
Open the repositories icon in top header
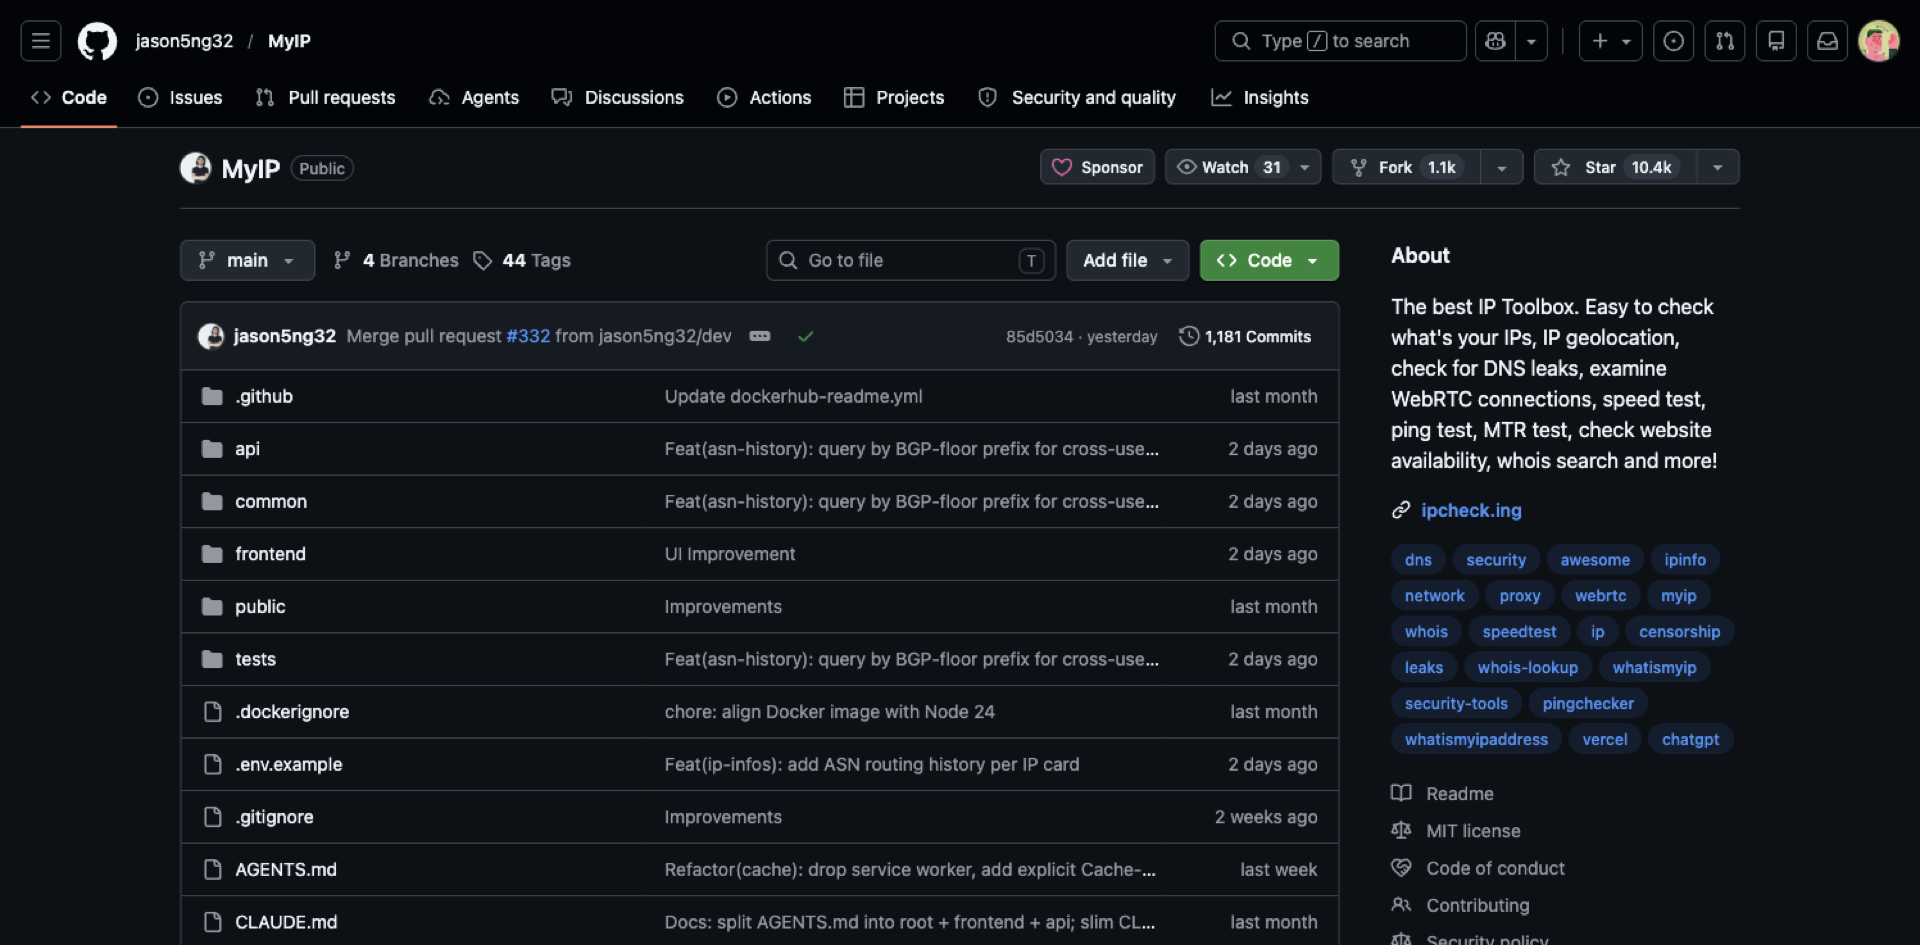[1776, 41]
